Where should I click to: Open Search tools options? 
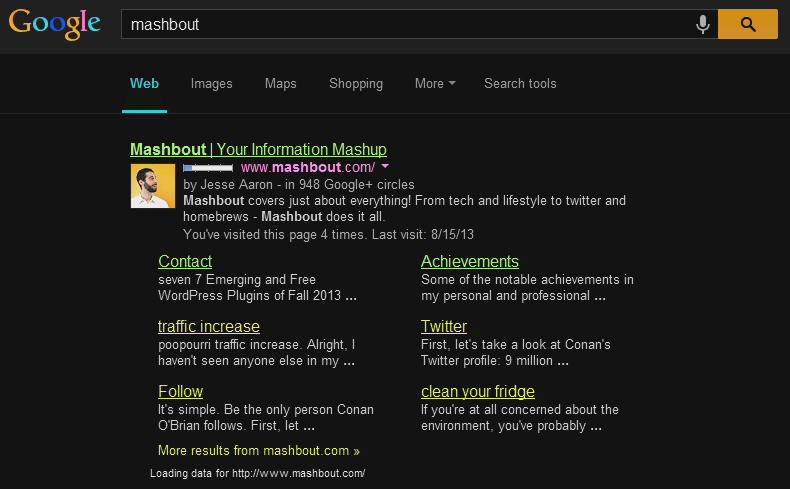click(x=520, y=84)
